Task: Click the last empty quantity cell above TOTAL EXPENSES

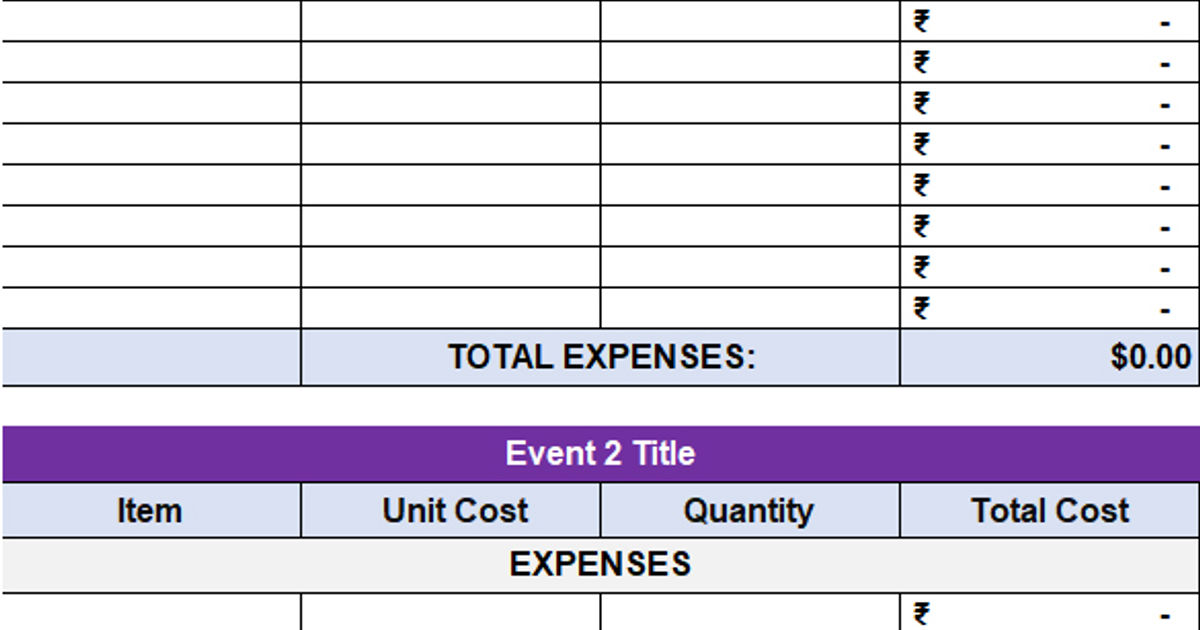Action: (x=750, y=309)
